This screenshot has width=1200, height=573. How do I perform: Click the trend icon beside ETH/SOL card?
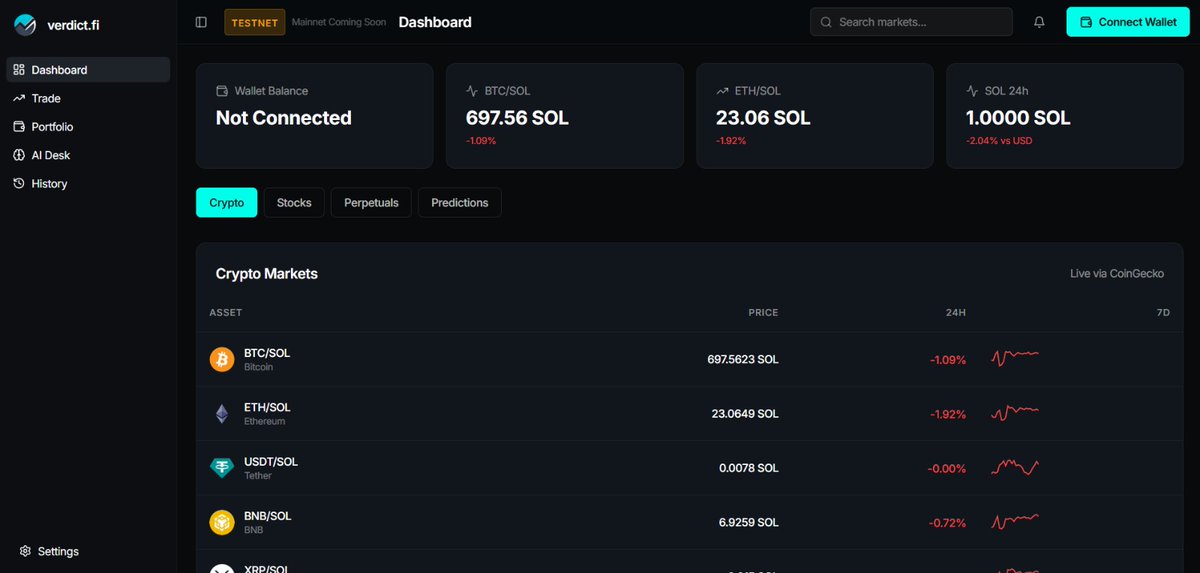(722, 91)
